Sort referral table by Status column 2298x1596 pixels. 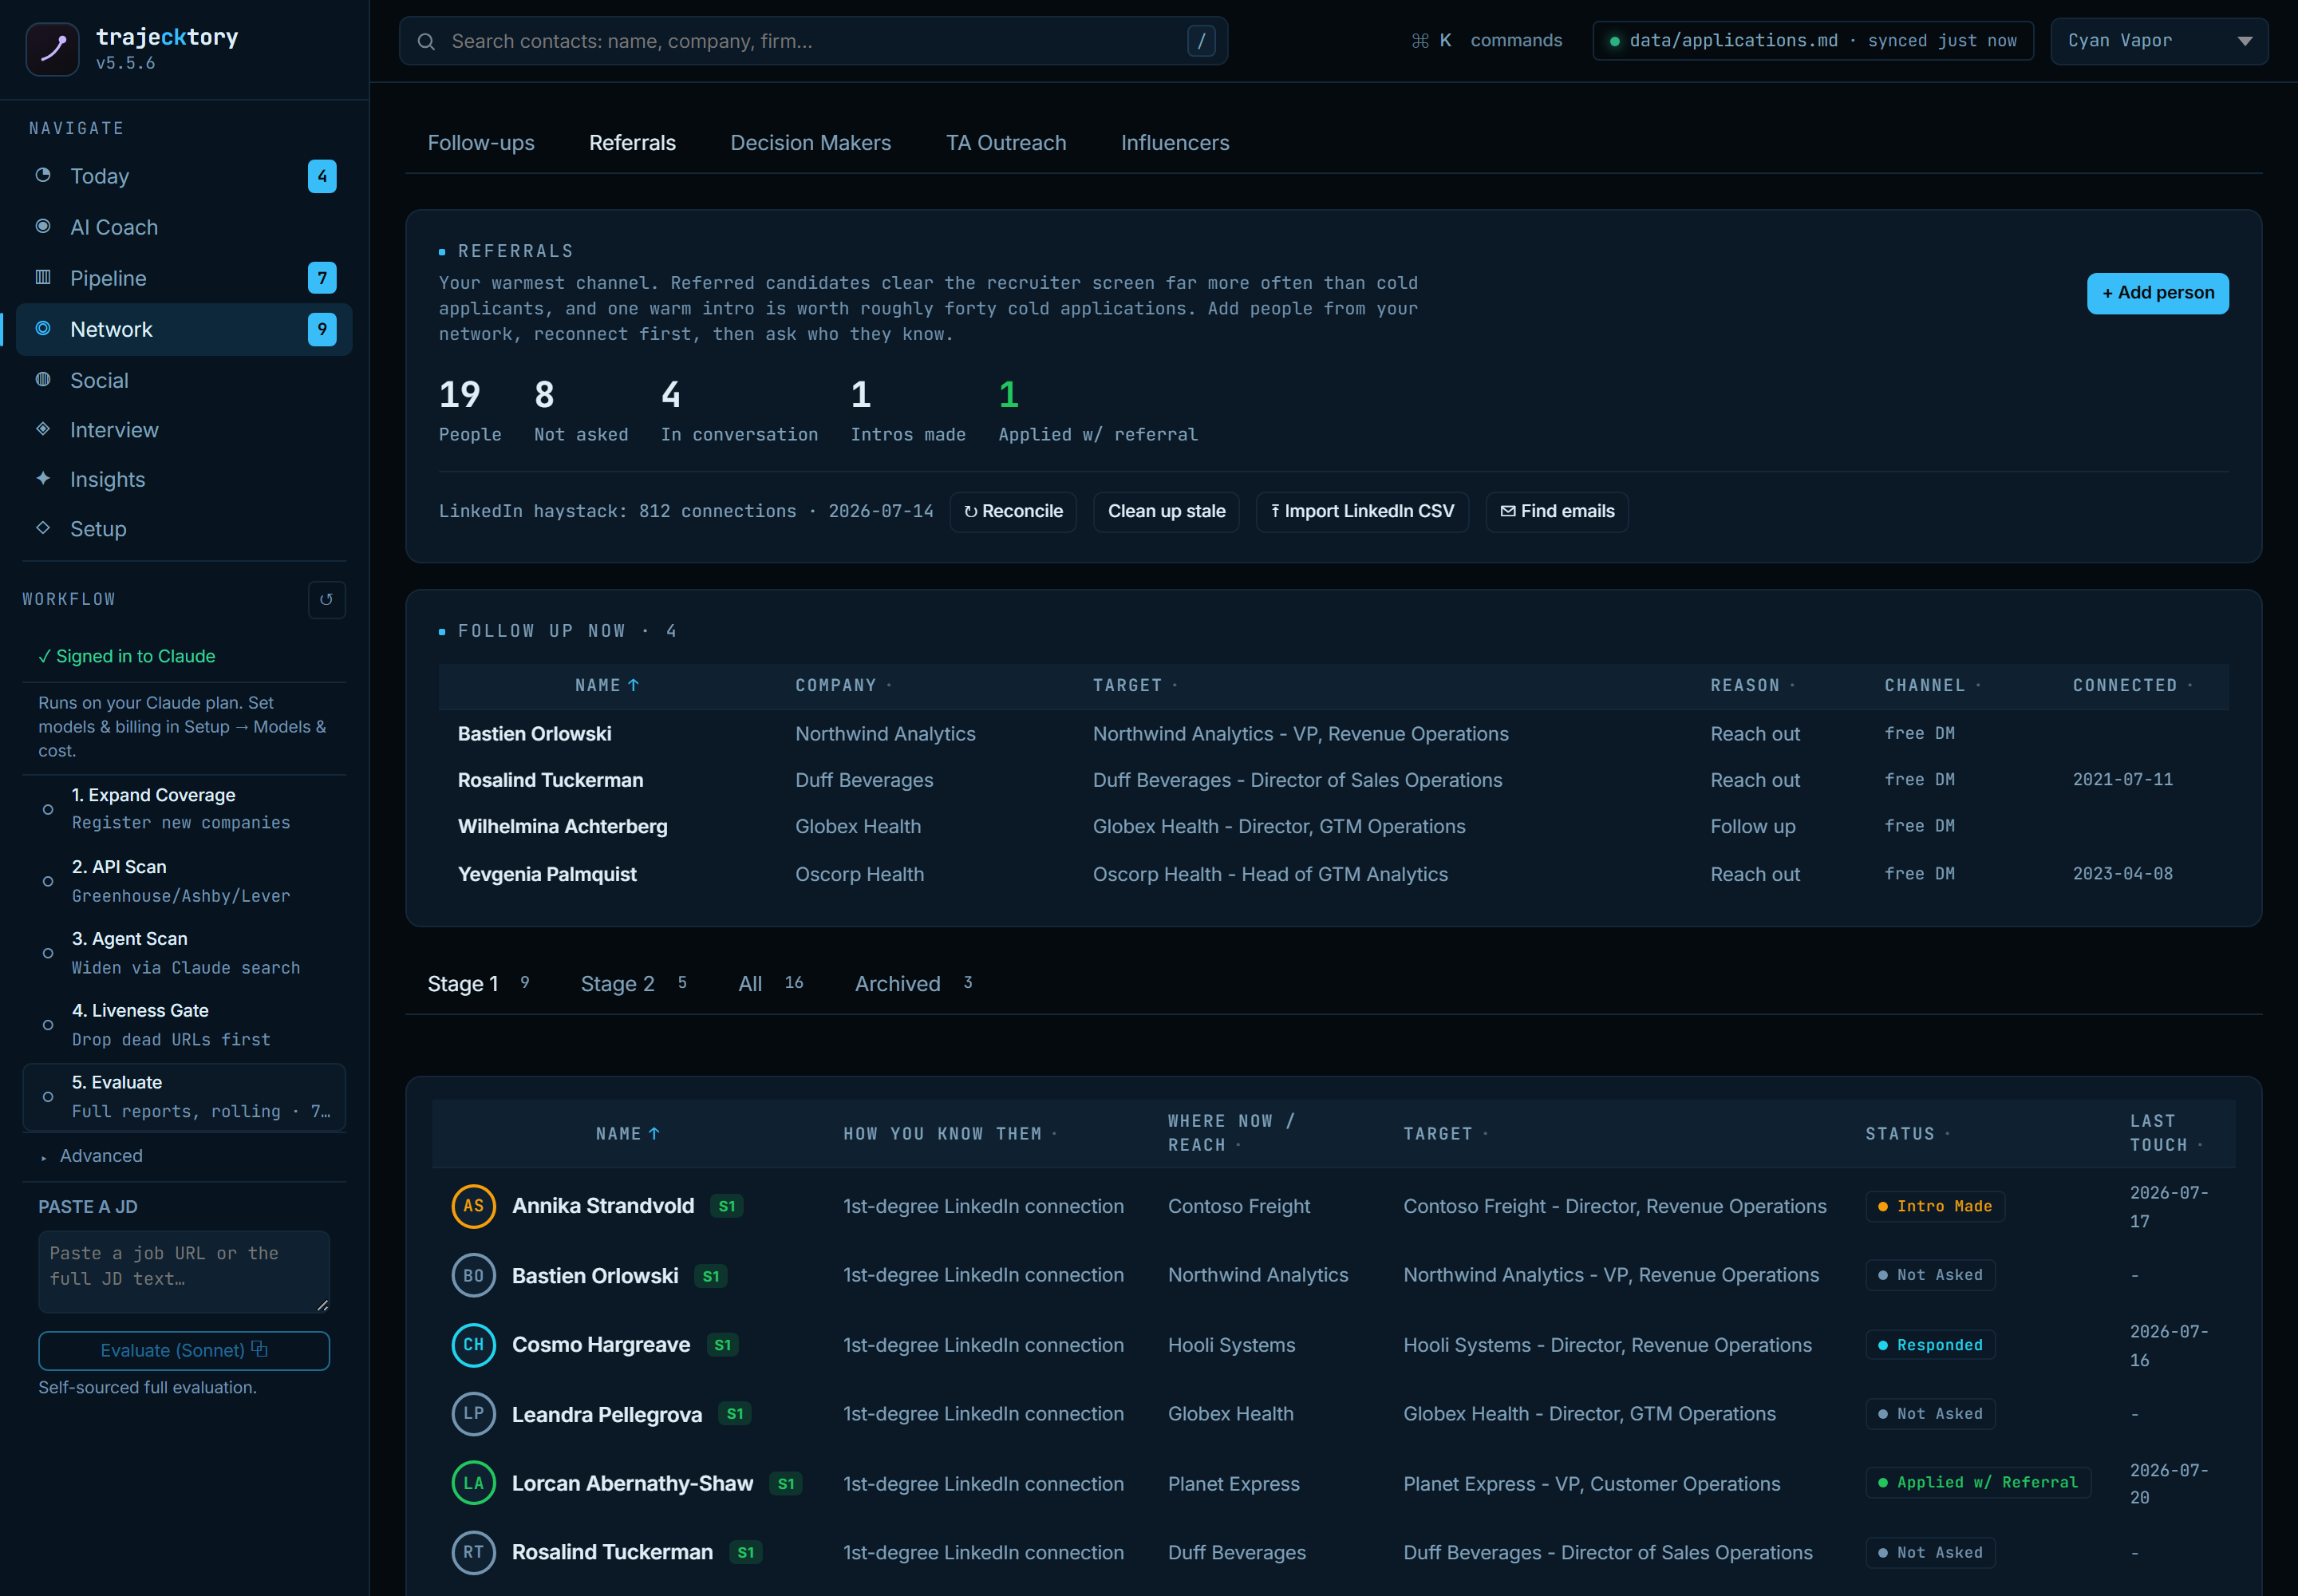tap(1907, 1134)
